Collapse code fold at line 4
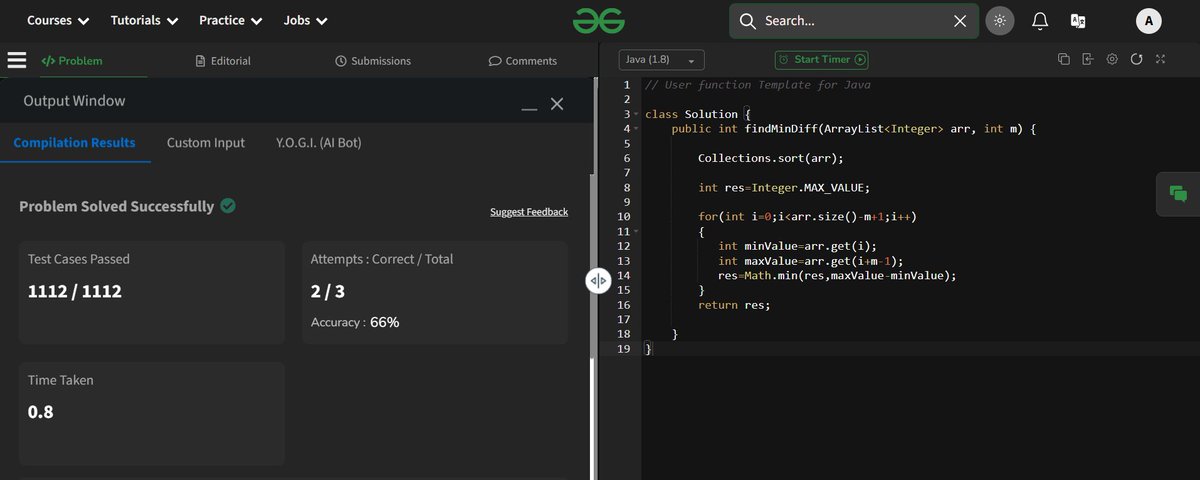Screen dimensions: 1200x480 tap(636, 129)
